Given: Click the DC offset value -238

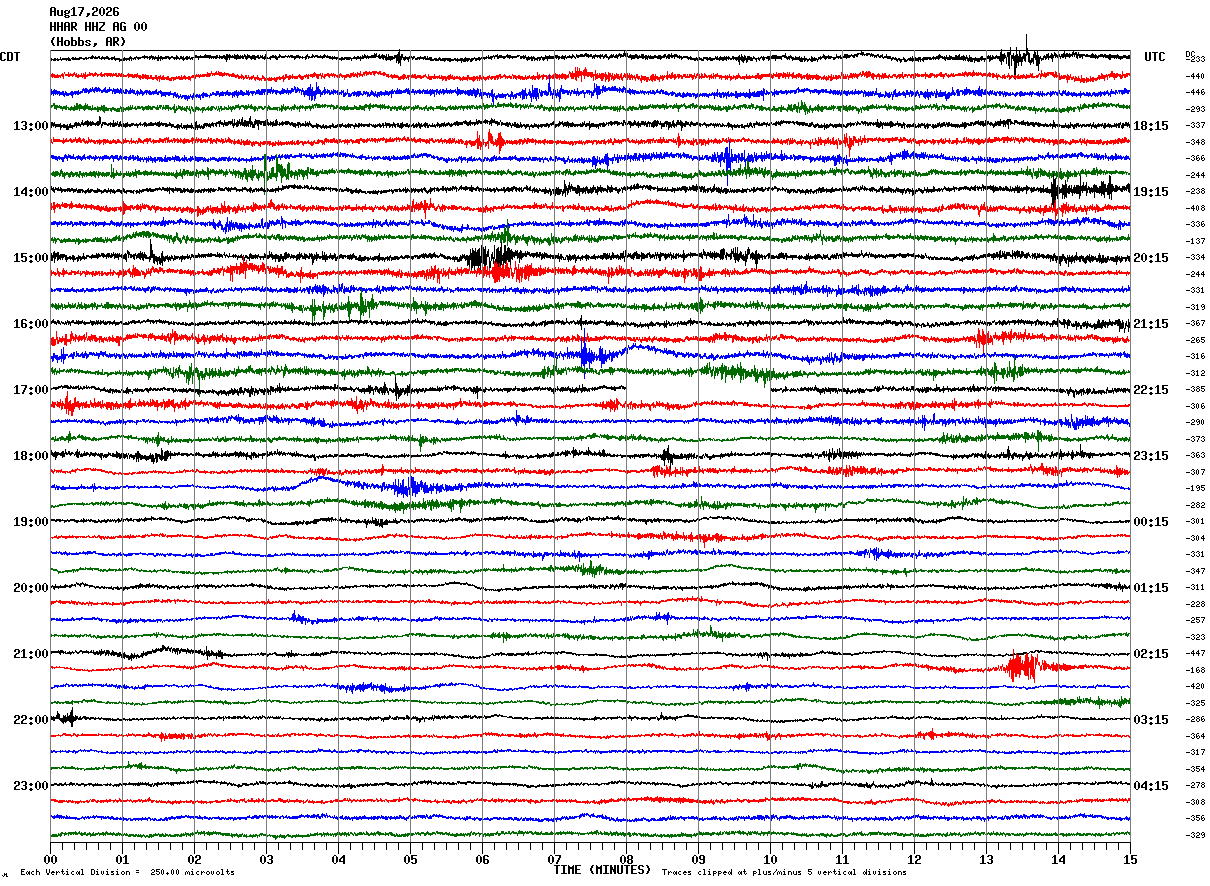Looking at the screenshot, I should (1195, 191).
